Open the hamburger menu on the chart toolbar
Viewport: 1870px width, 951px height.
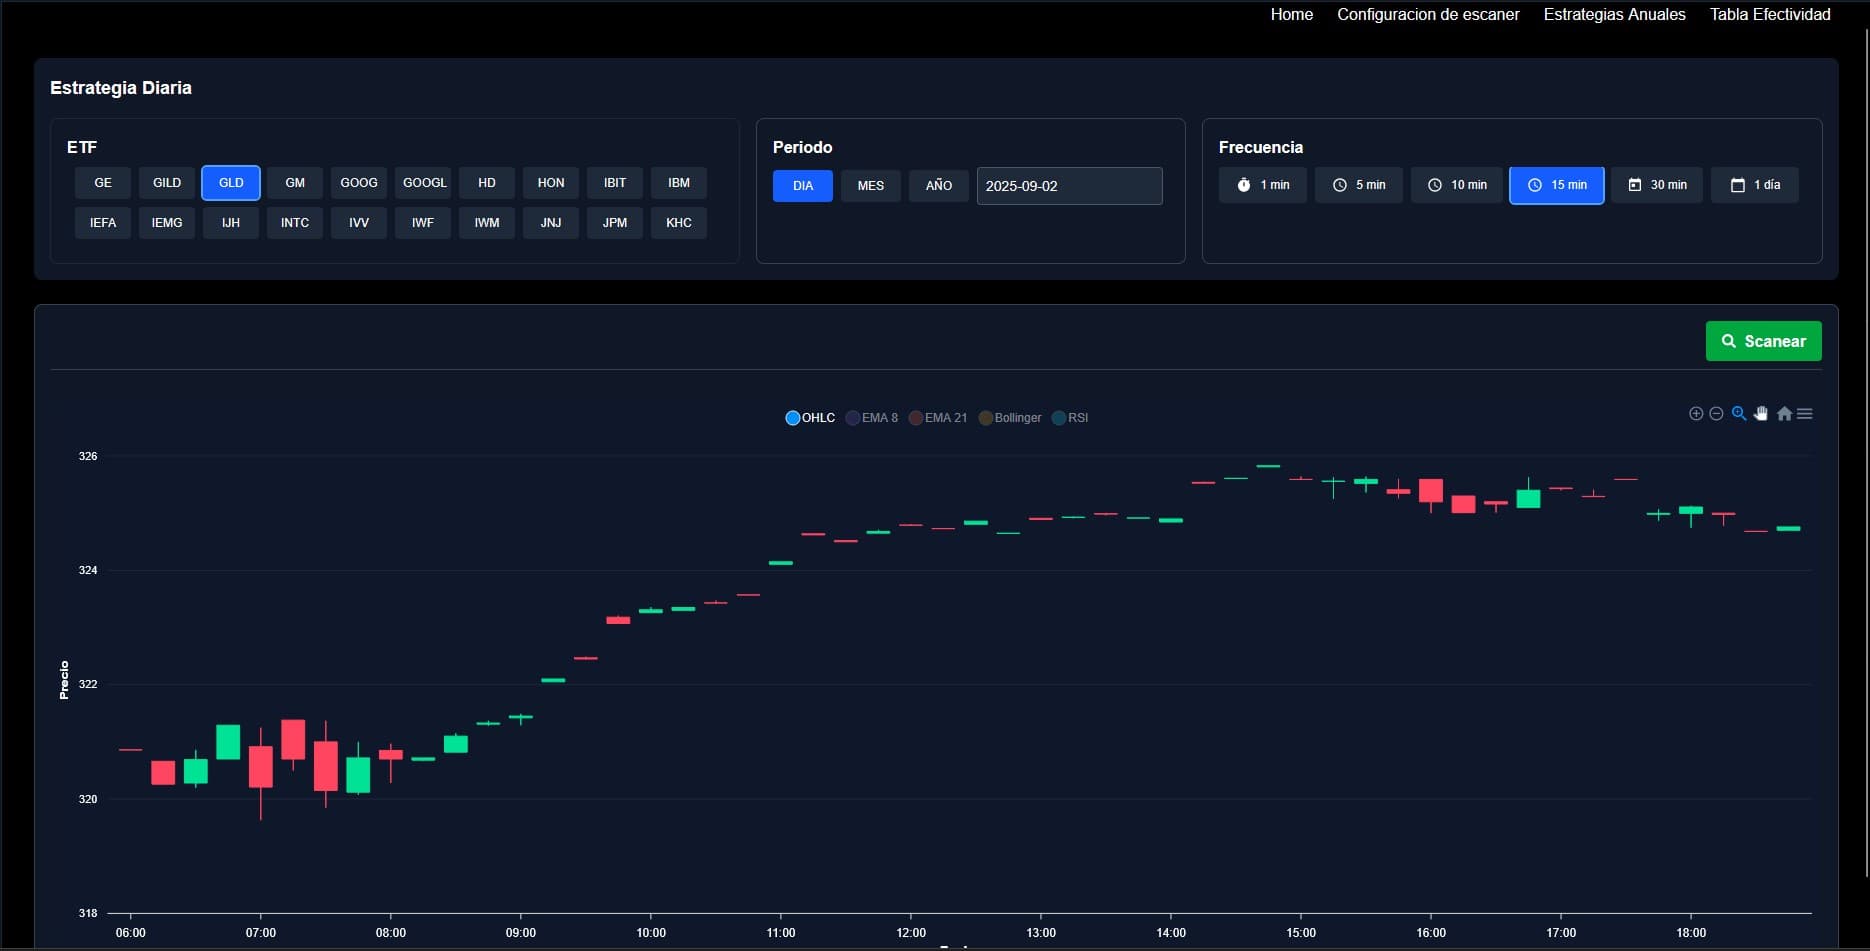1805,413
